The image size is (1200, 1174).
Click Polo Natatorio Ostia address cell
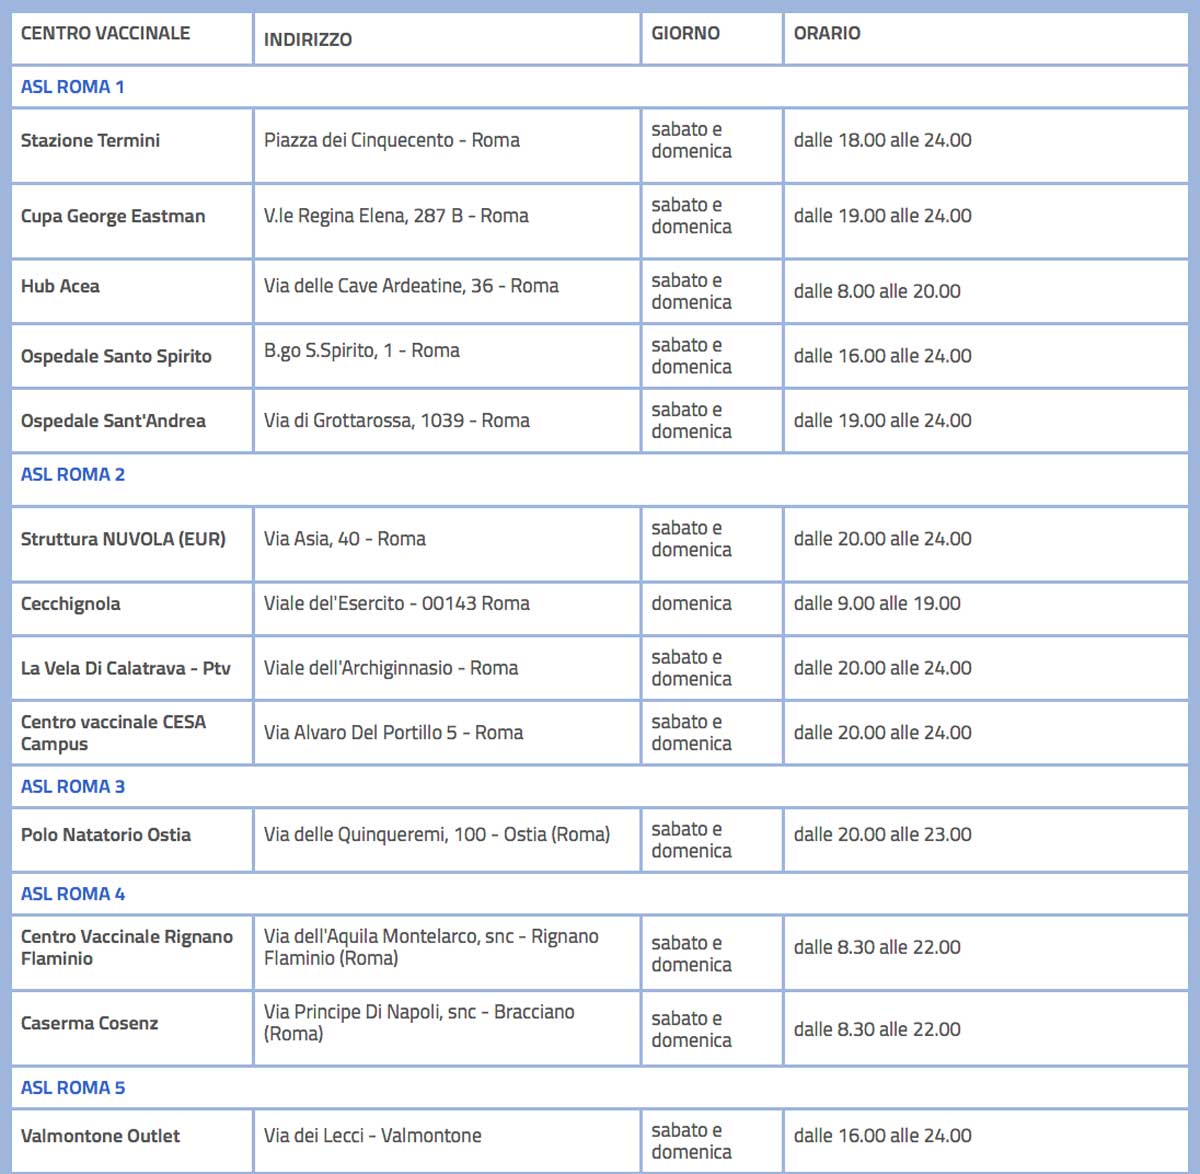tap(446, 839)
